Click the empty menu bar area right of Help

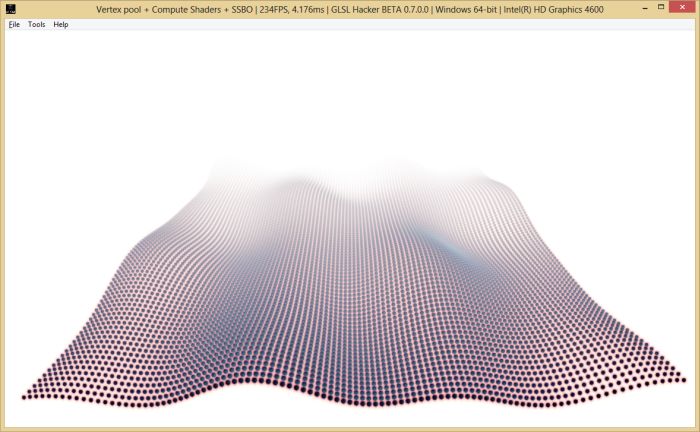click(x=380, y=24)
